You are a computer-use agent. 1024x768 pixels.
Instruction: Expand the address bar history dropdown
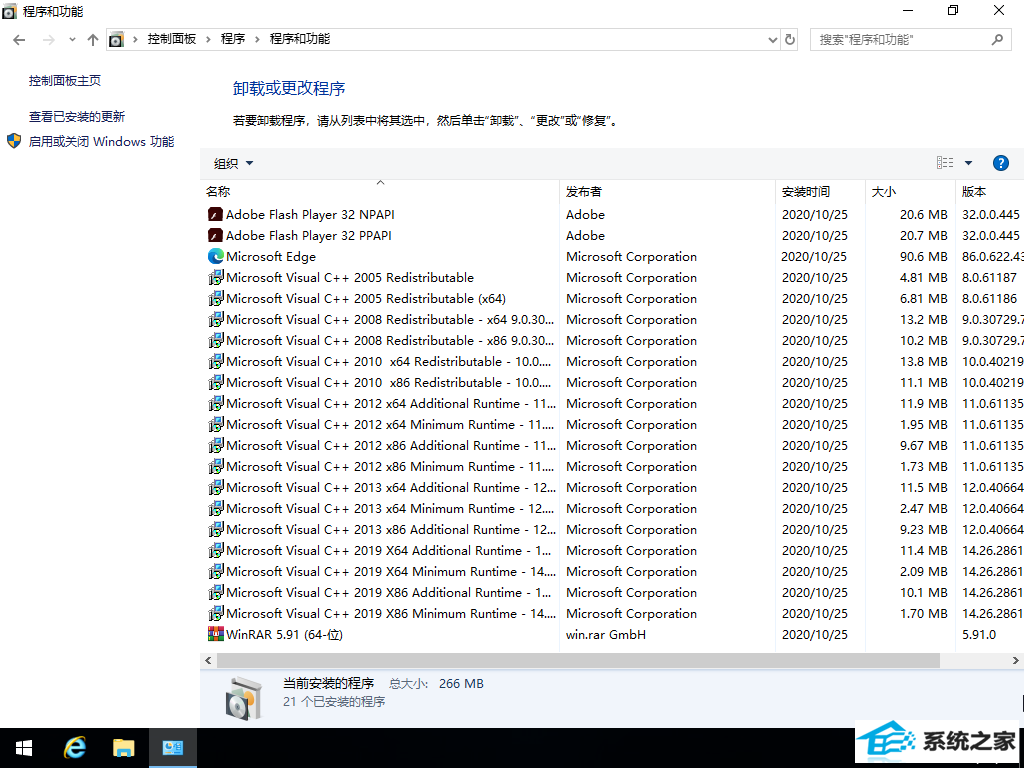pyautogui.click(x=773, y=40)
